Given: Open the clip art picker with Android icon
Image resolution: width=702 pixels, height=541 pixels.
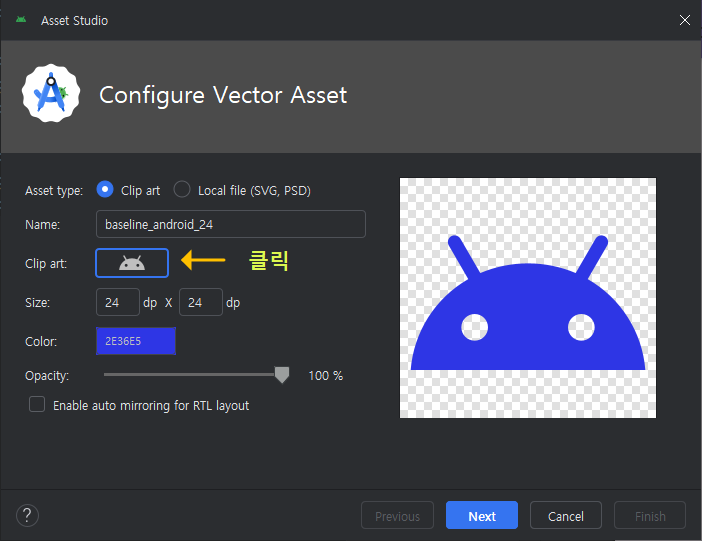Looking at the screenshot, I should 132,263.
